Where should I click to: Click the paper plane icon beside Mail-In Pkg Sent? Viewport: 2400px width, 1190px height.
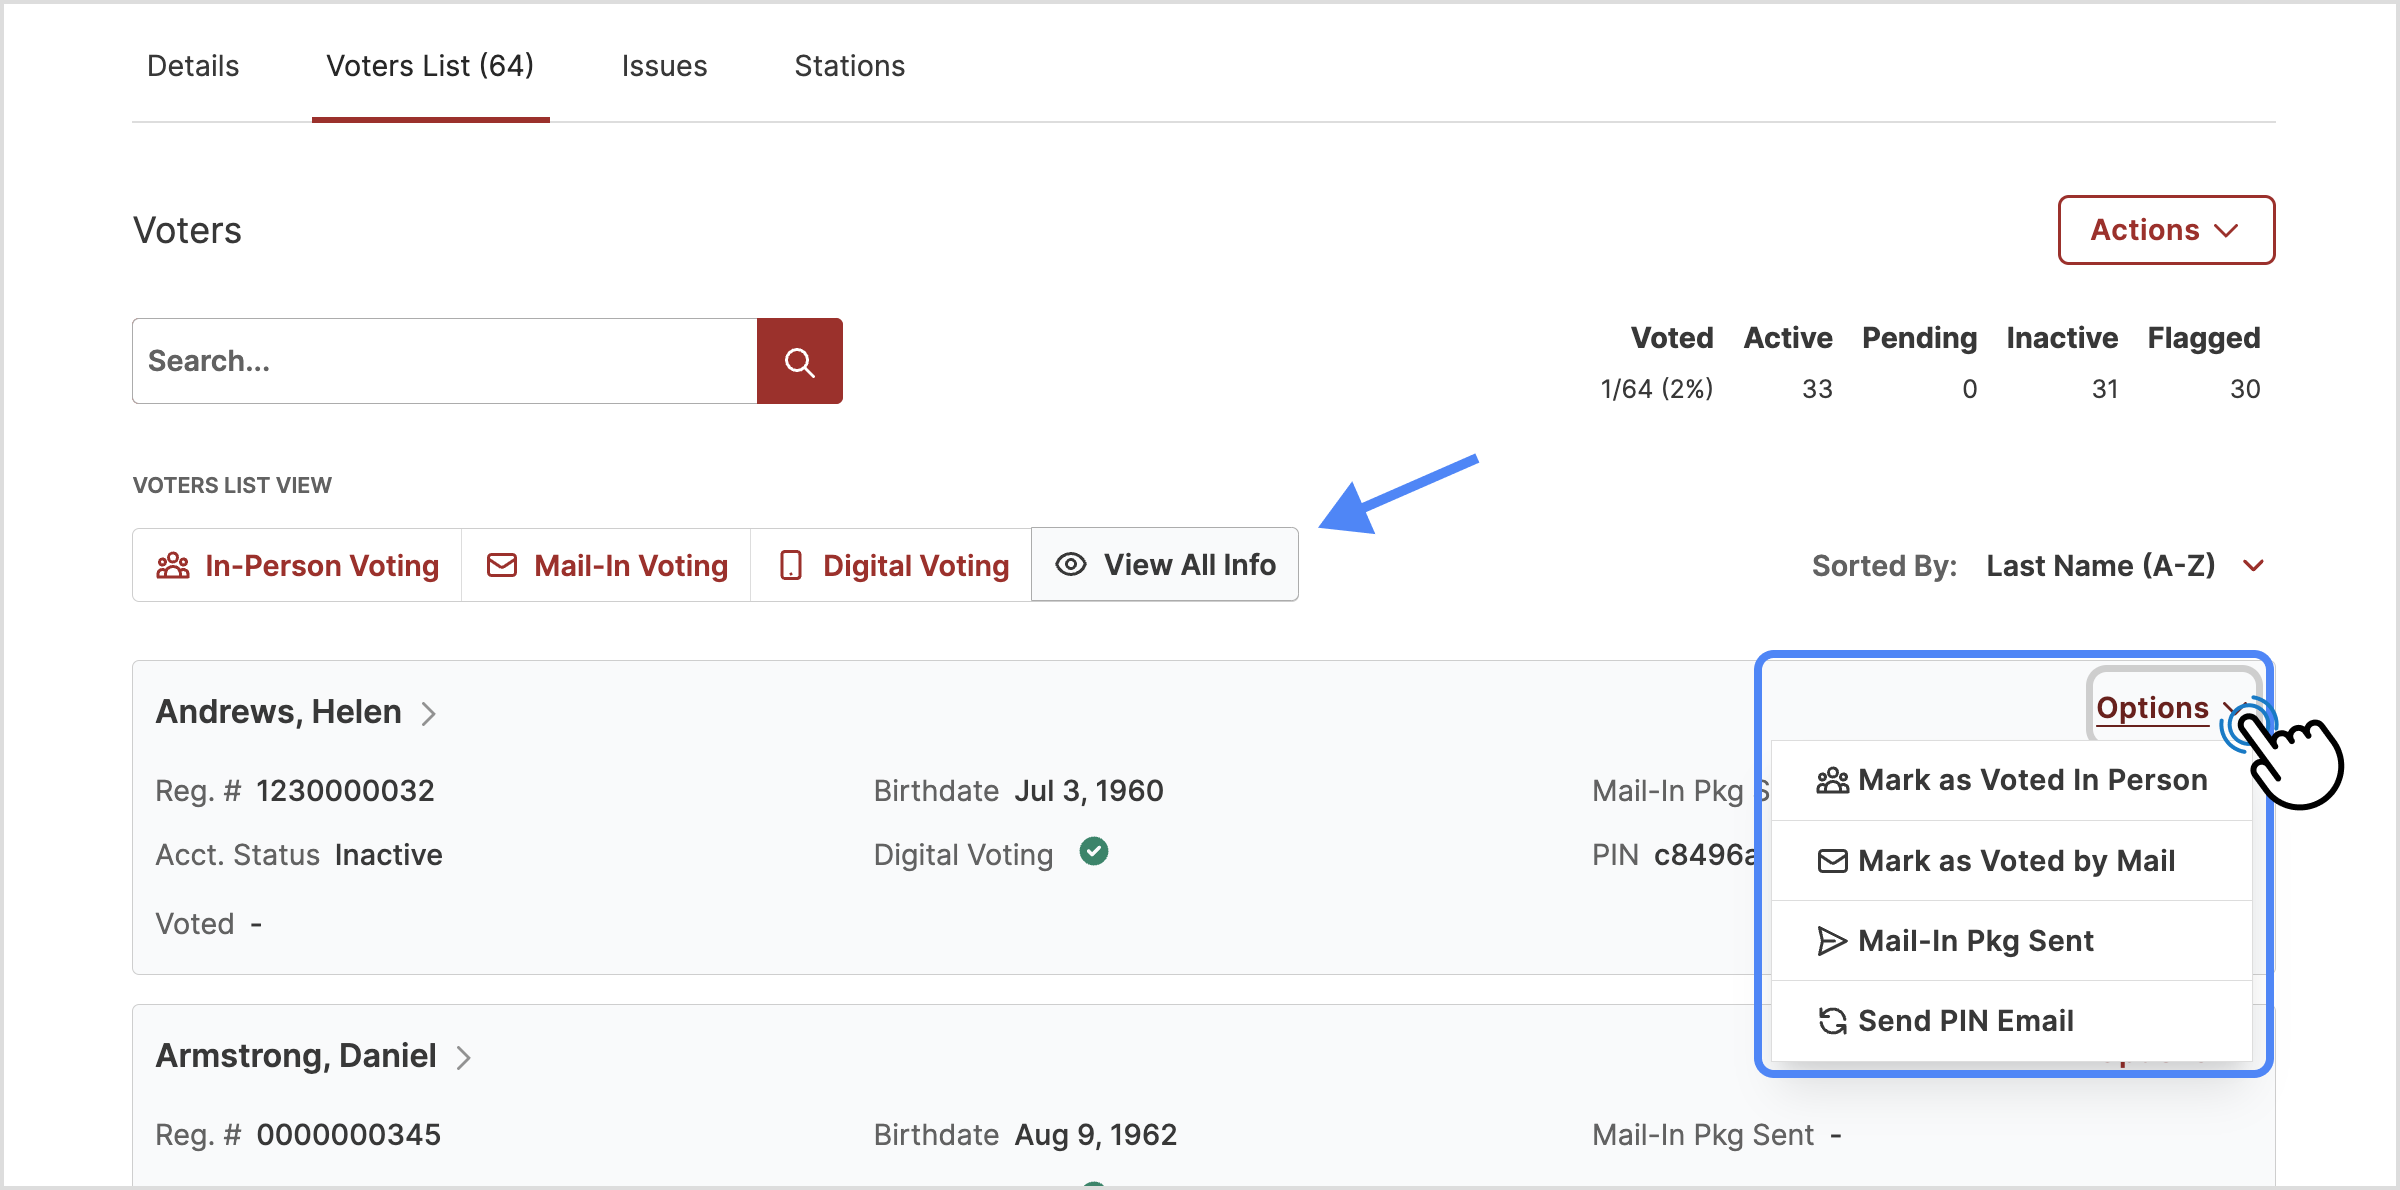tap(1832, 941)
